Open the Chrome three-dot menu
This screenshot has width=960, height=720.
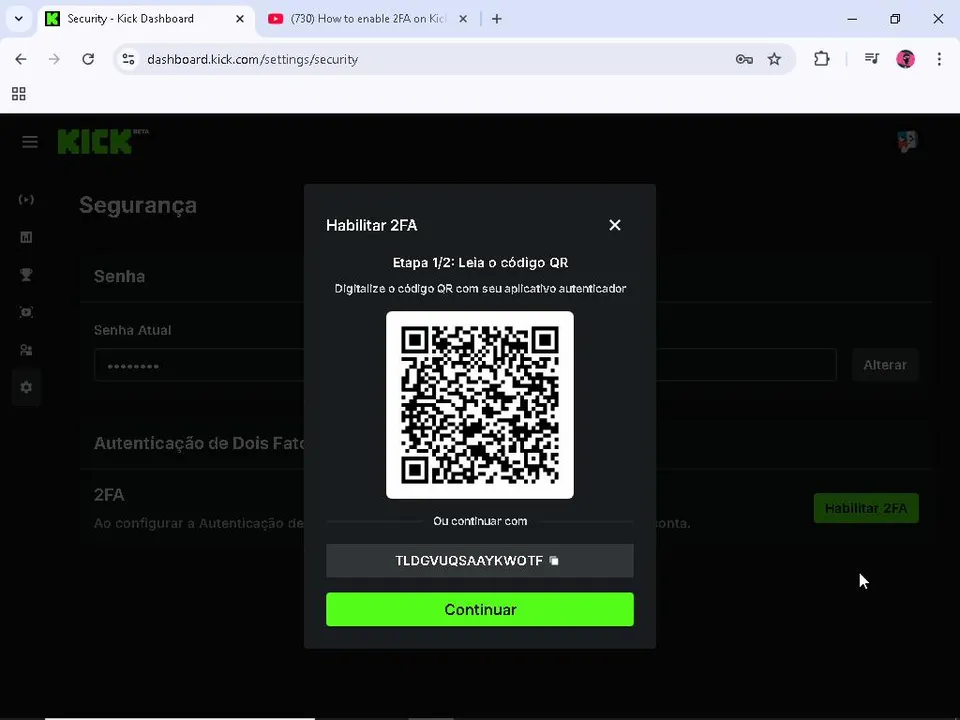[939, 59]
